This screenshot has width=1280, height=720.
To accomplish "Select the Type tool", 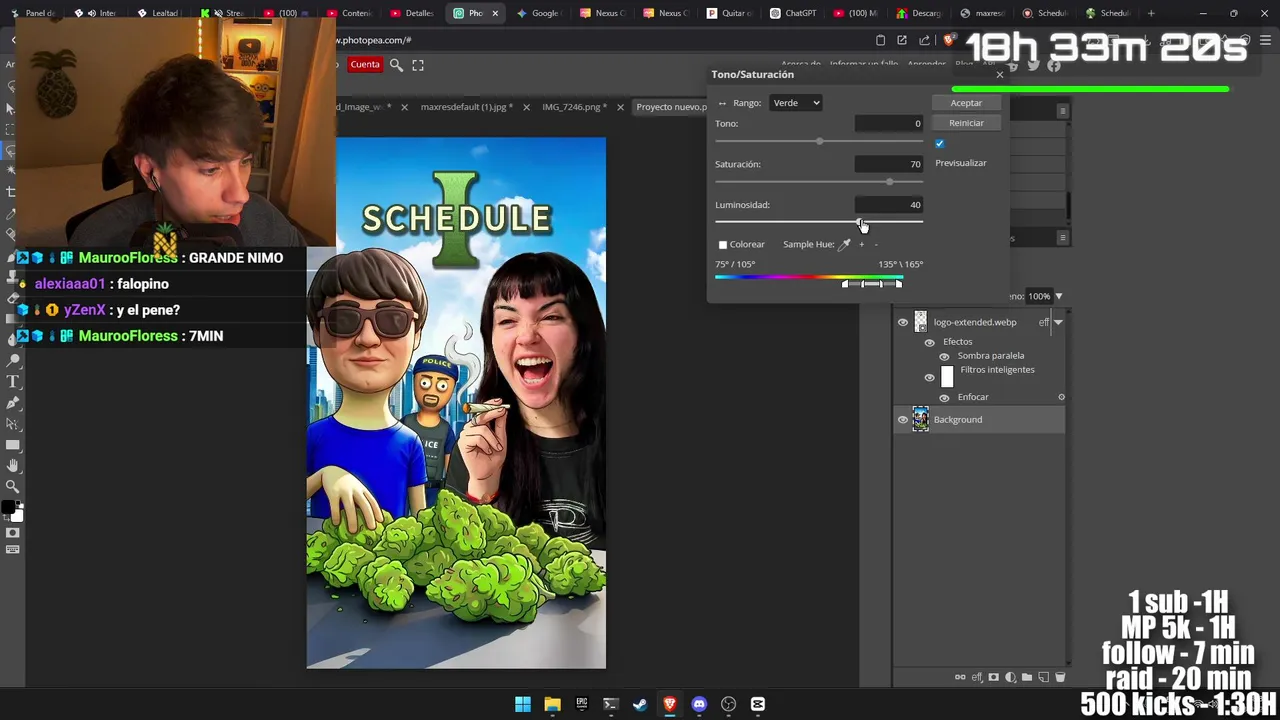I will (13, 382).
